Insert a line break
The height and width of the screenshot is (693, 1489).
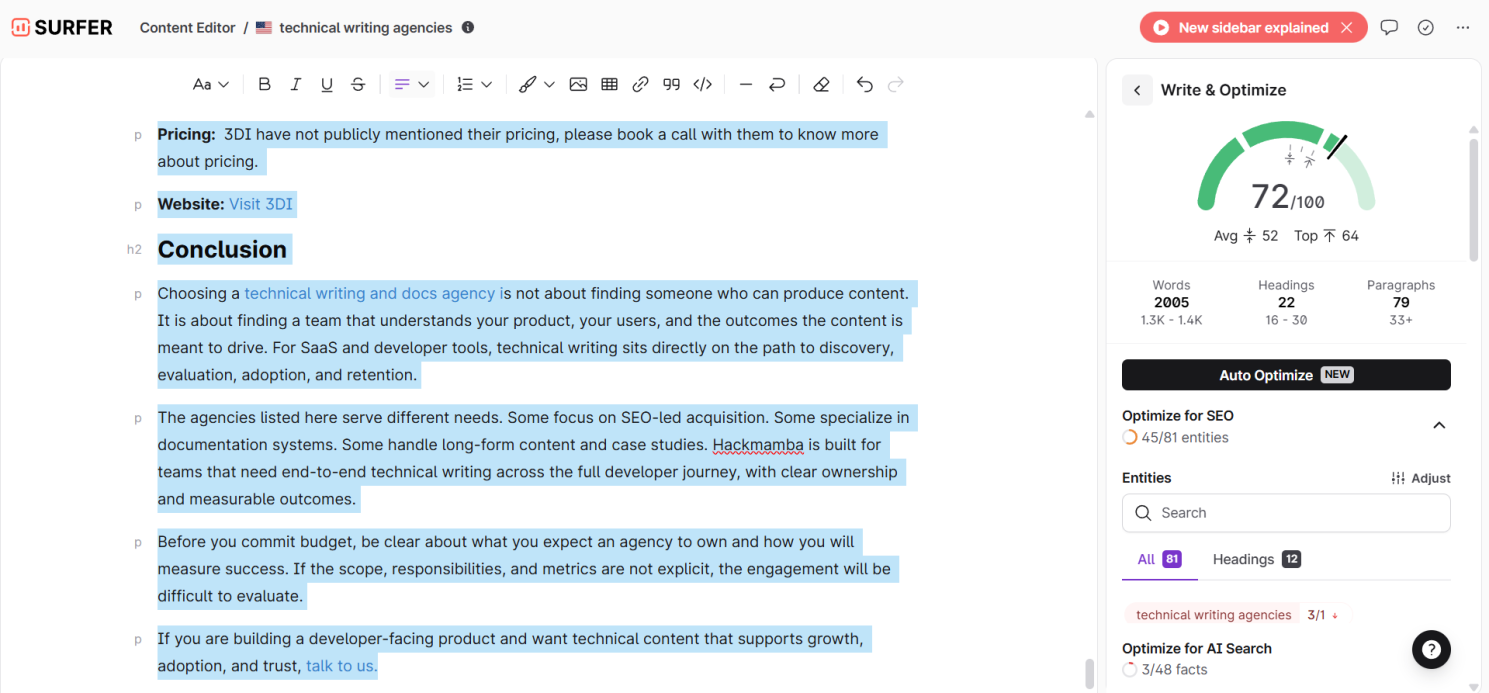[x=777, y=85]
